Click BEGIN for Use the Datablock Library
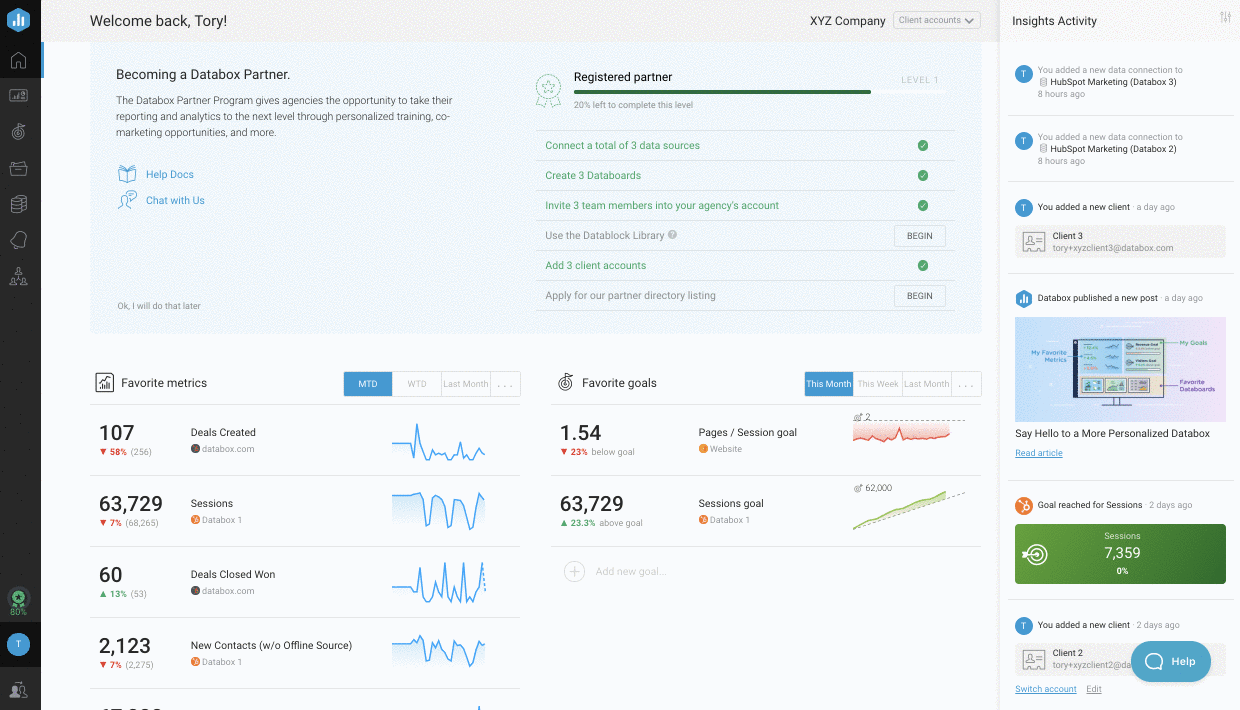The width and height of the screenshot is (1240, 710). [919, 236]
